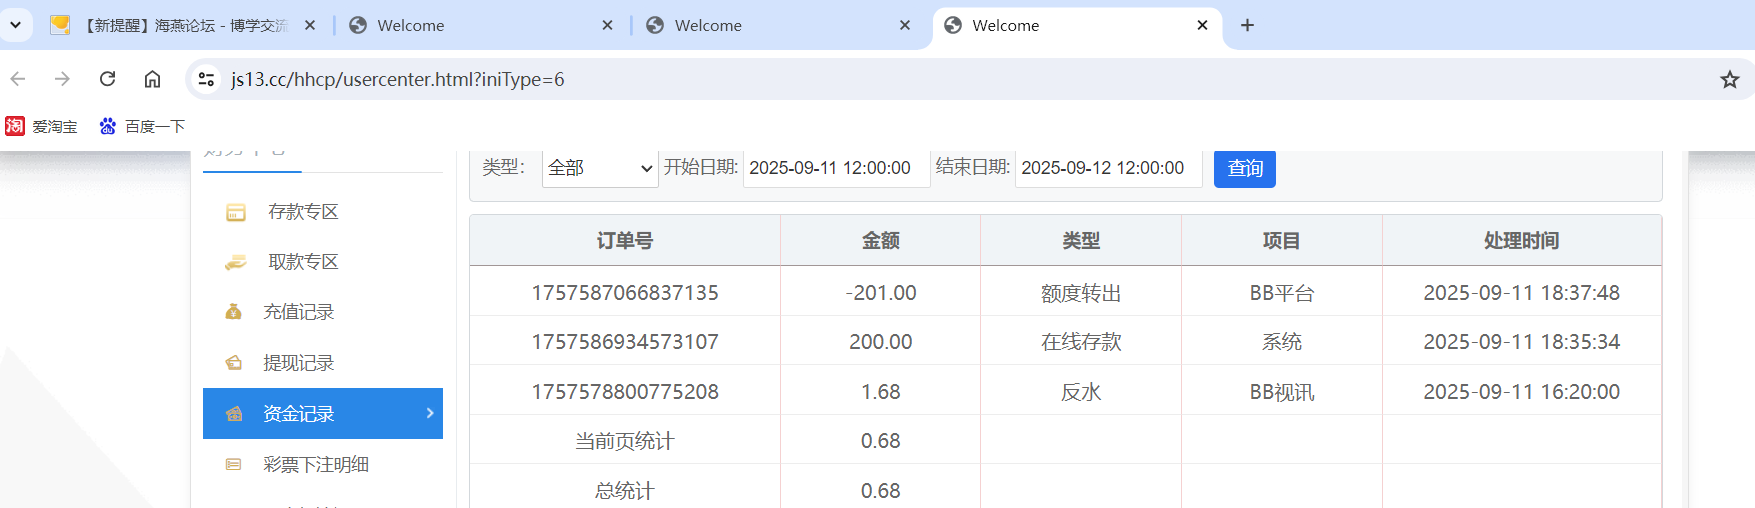Open the 百度一下 bookmark
The height and width of the screenshot is (508, 1755).
click(x=142, y=126)
